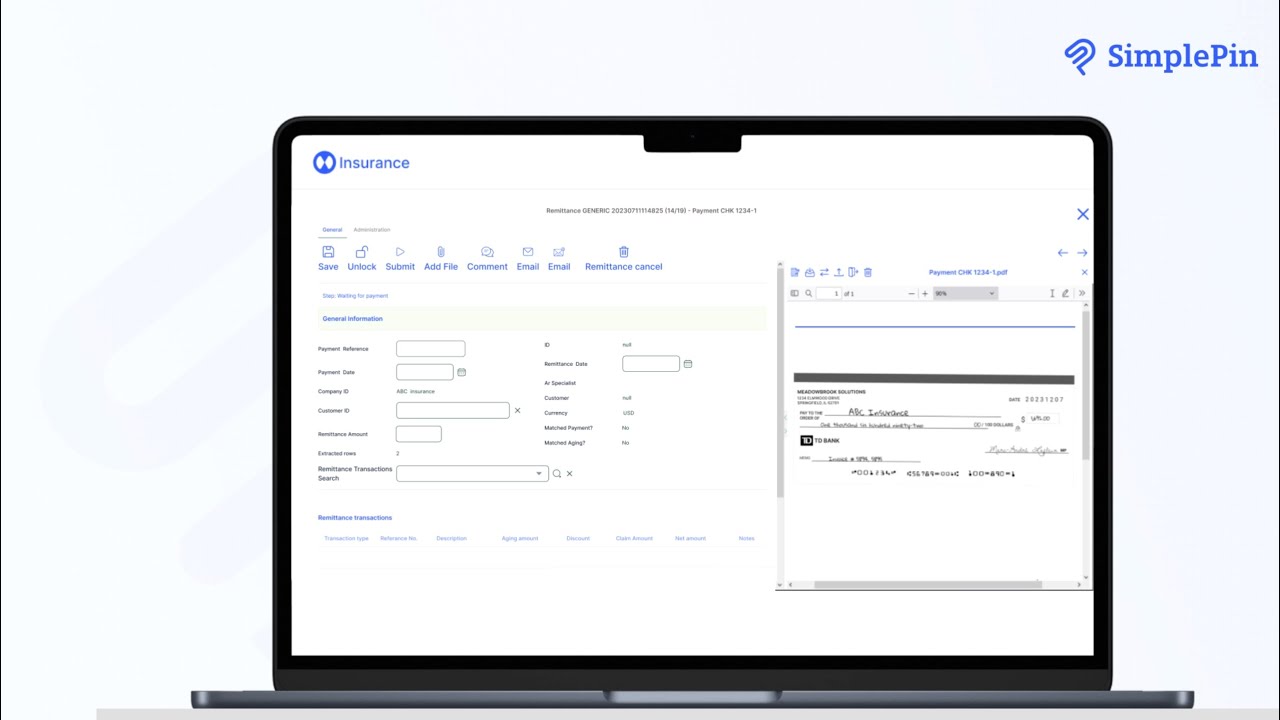This screenshot has width=1280, height=720.
Task: Click the check image in PDF
Action: 933,430
